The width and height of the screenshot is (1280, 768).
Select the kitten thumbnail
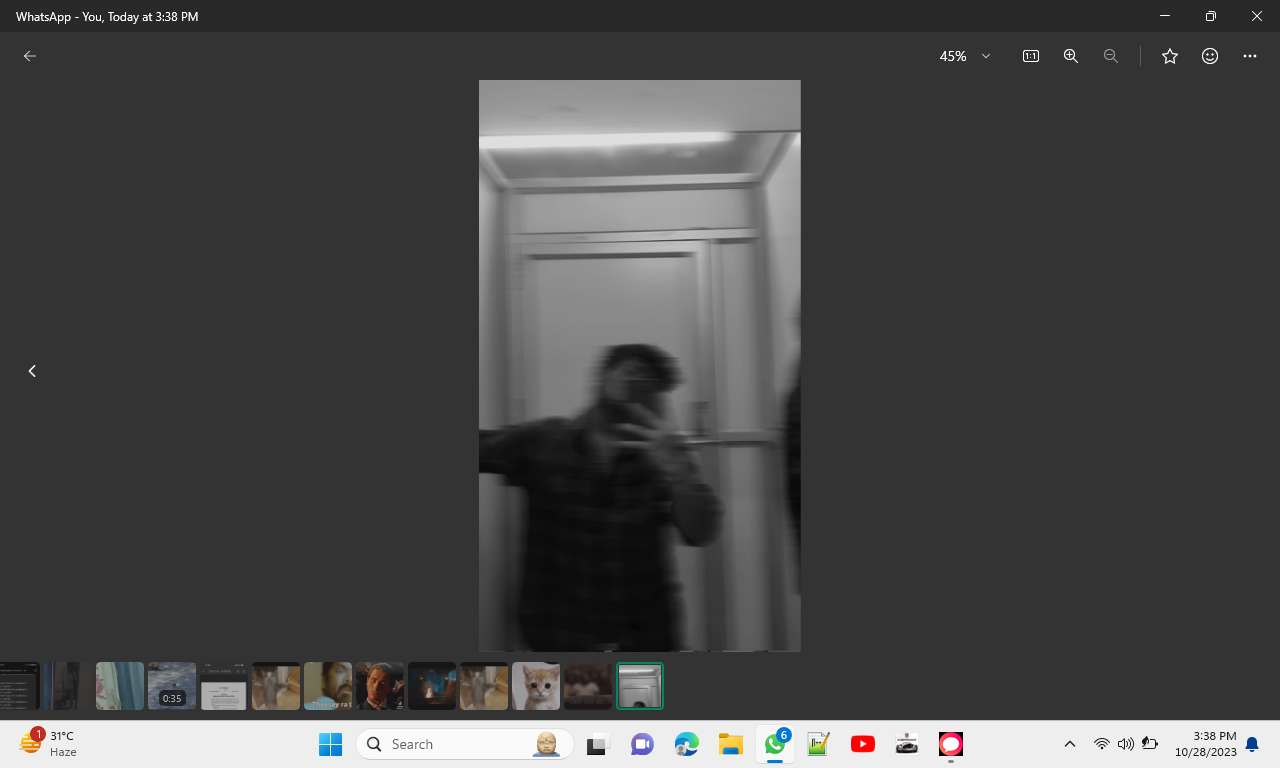click(x=536, y=686)
